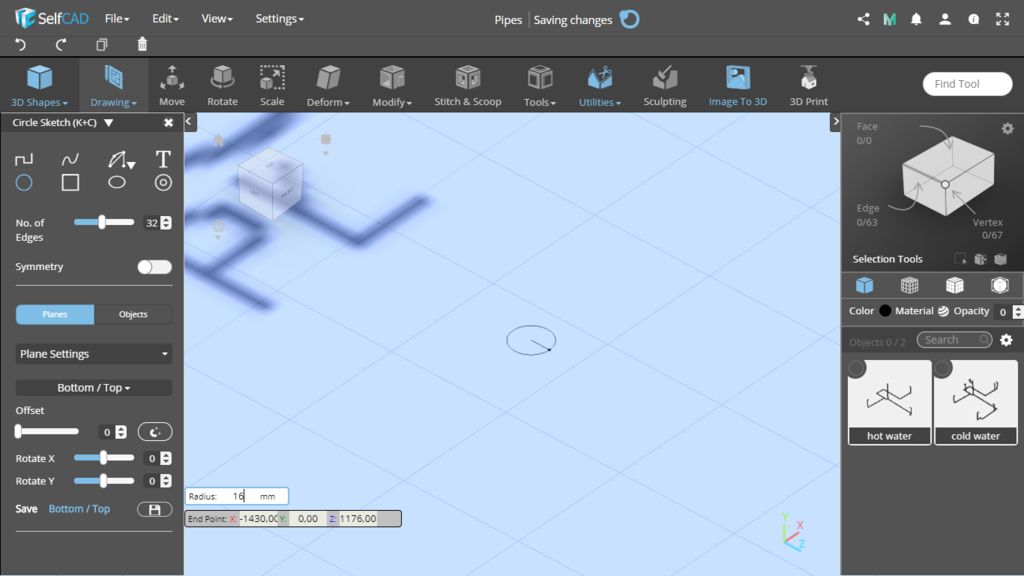Screen dimensions: 1024x576
Task: Click the info help icon
Action: tap(974, 20)
